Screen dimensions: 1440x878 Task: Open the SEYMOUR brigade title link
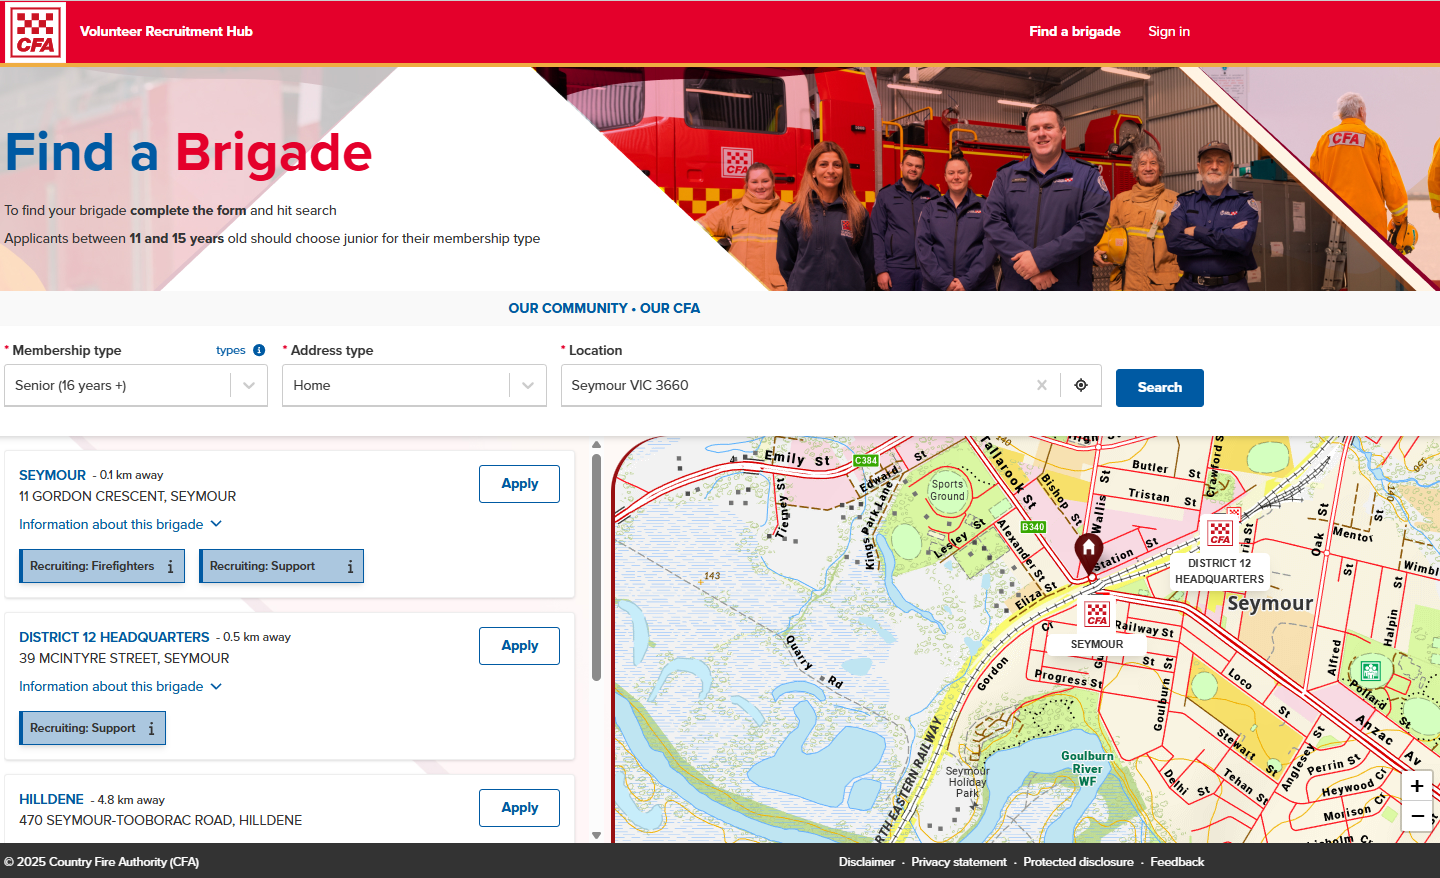pos(52,475)
